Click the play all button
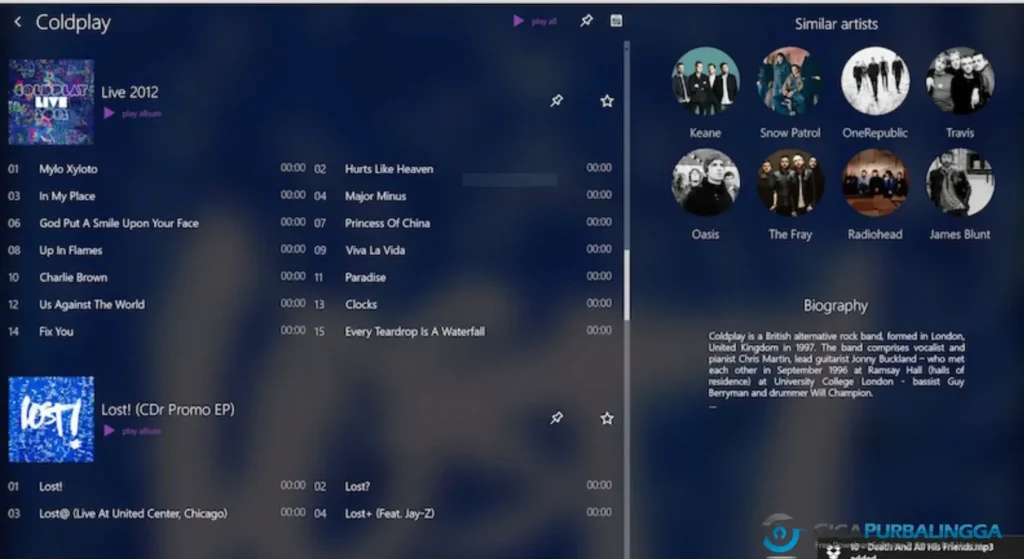This screenshot has width=1024, height=559. point(535,21)
